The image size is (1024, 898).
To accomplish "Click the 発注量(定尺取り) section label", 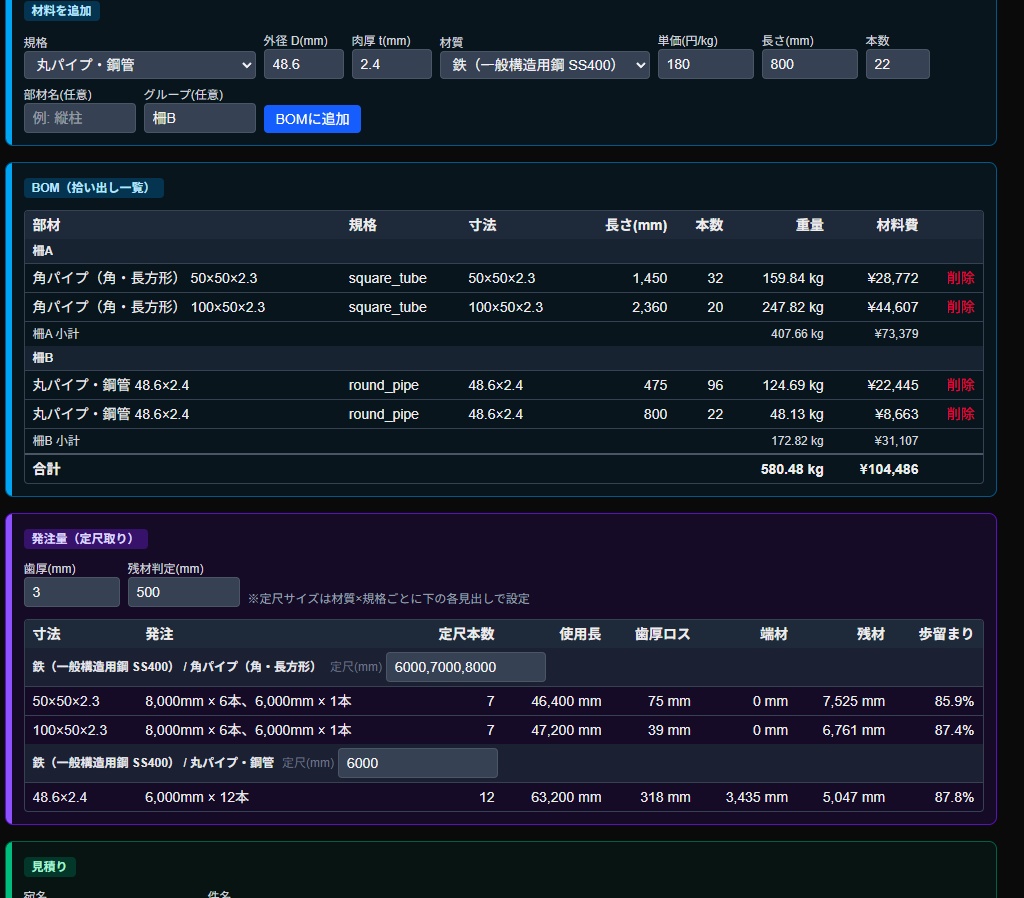I will tap(86, 539).
